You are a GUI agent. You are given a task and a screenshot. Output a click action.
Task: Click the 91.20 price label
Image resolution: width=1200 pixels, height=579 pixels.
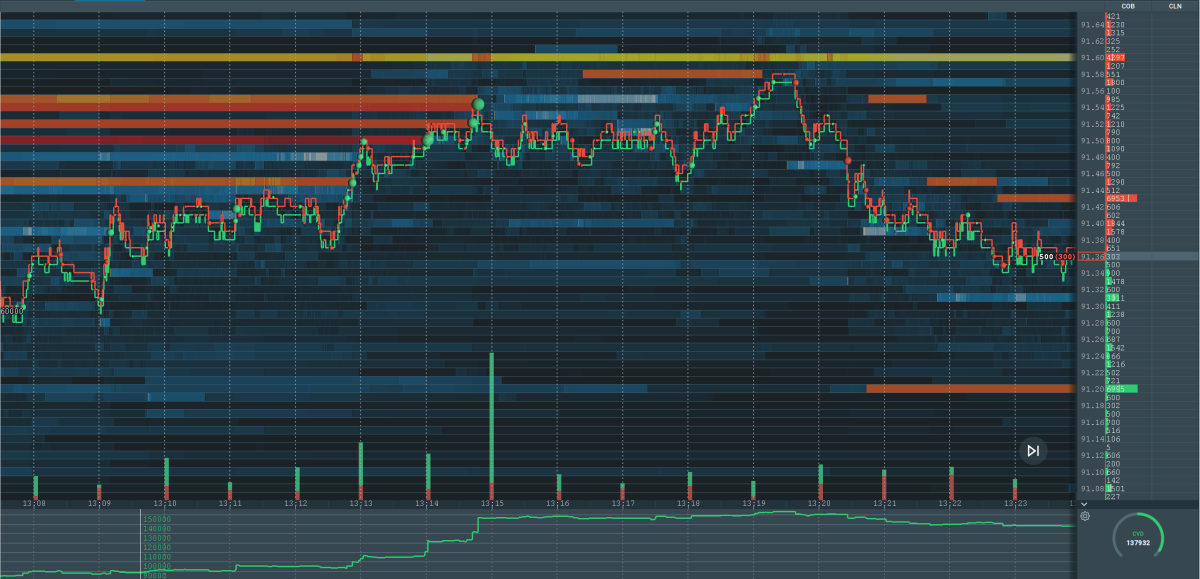click(1090, 388)
